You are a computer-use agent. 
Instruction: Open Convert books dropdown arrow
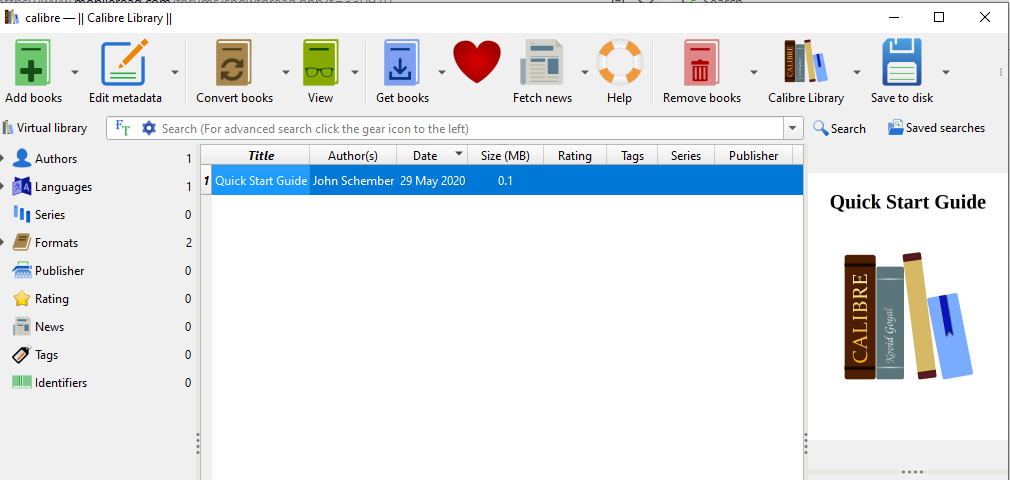[285, 72]
